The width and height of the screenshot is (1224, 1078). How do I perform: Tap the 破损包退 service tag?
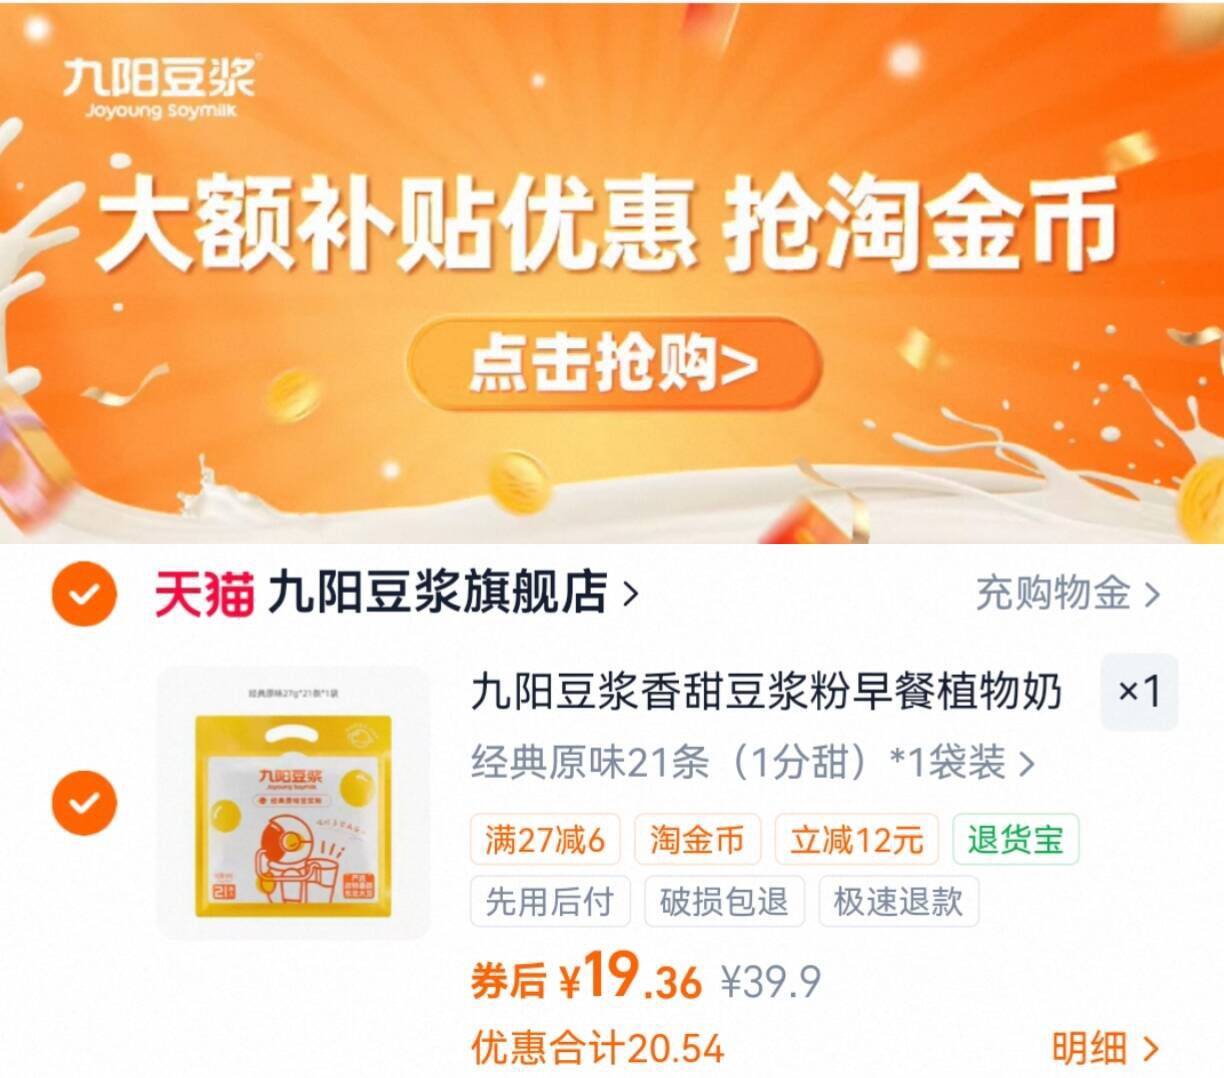(724, 901)
